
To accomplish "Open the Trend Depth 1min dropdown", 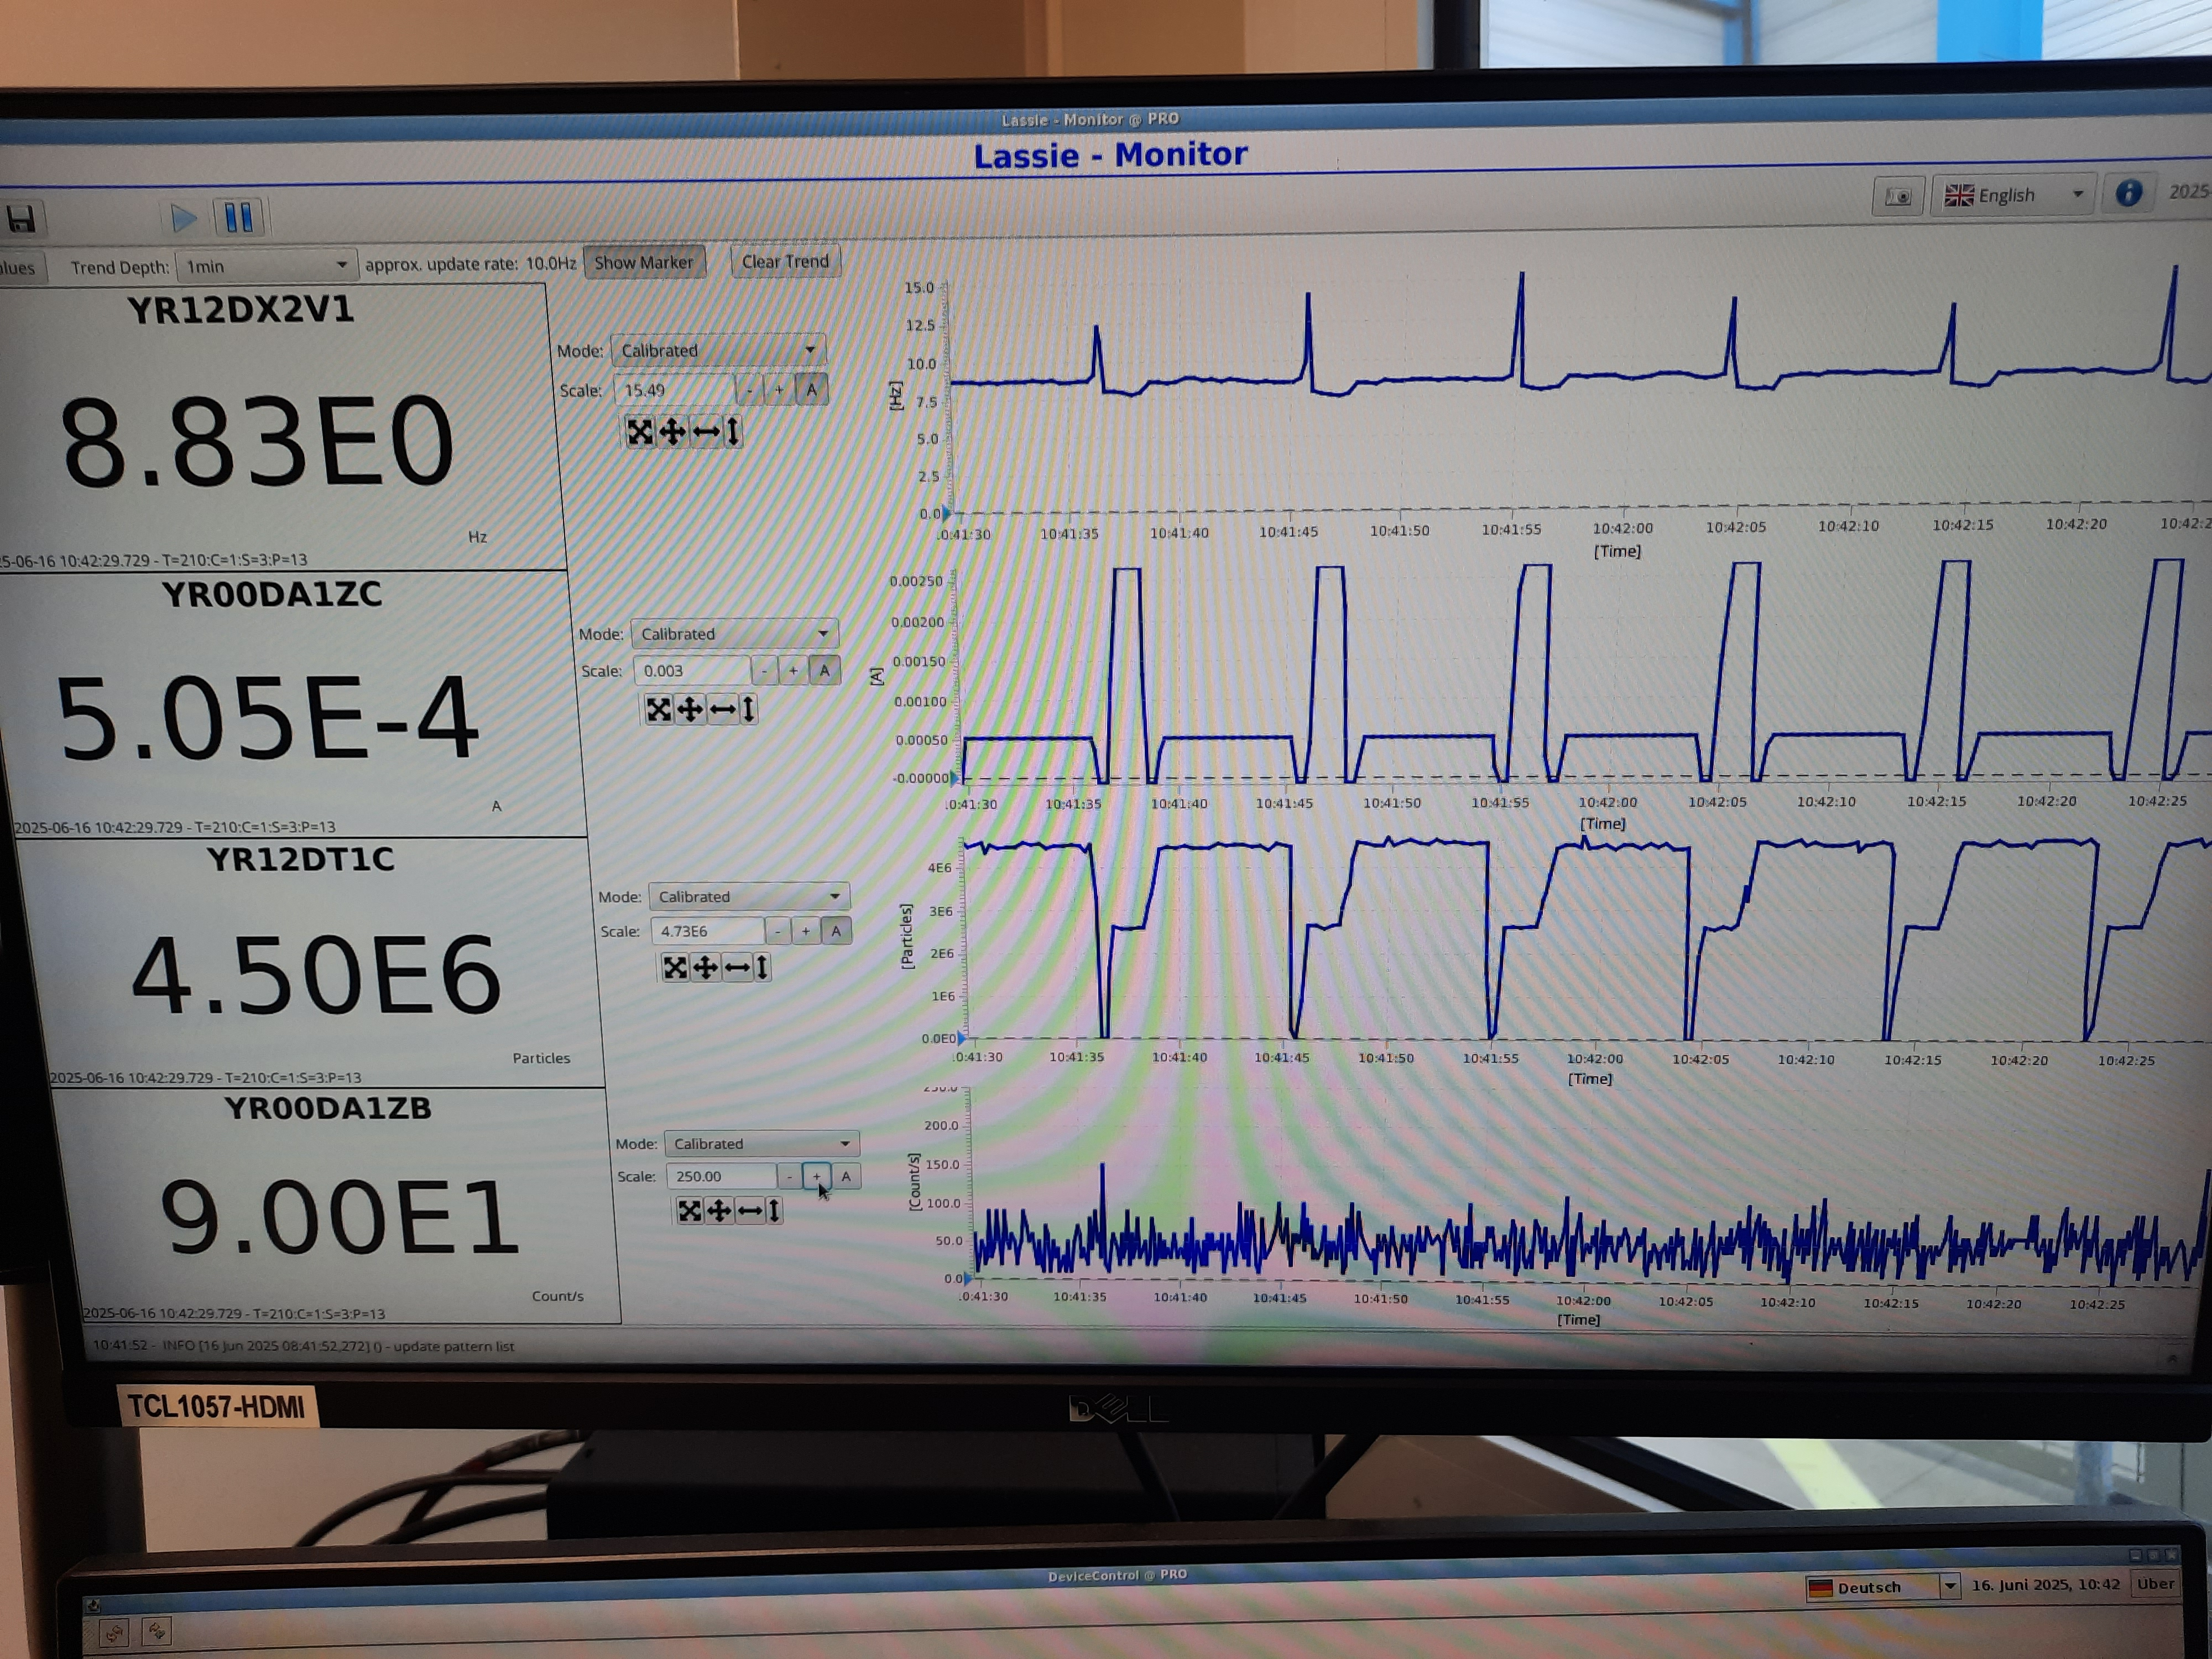I will tap(265, 266).
